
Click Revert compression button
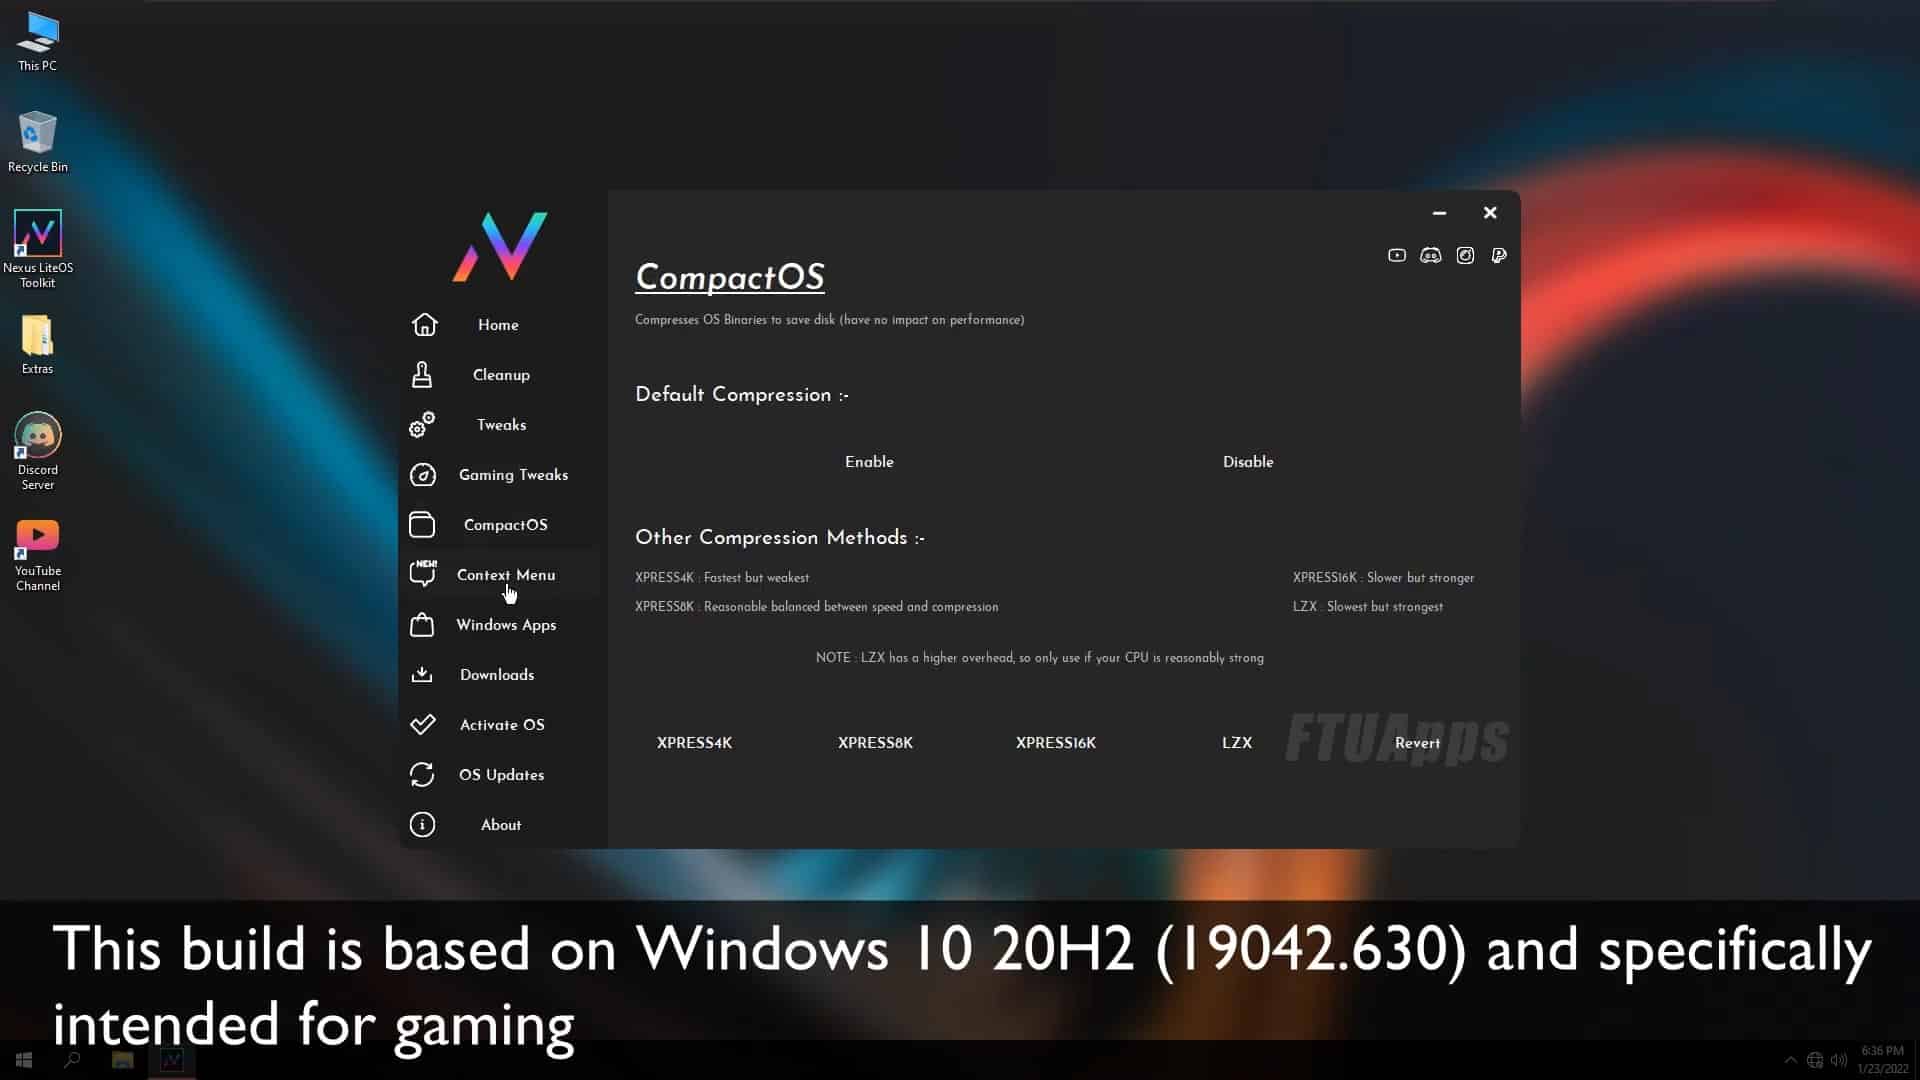pyautogui.click(x=1416, y=741)
